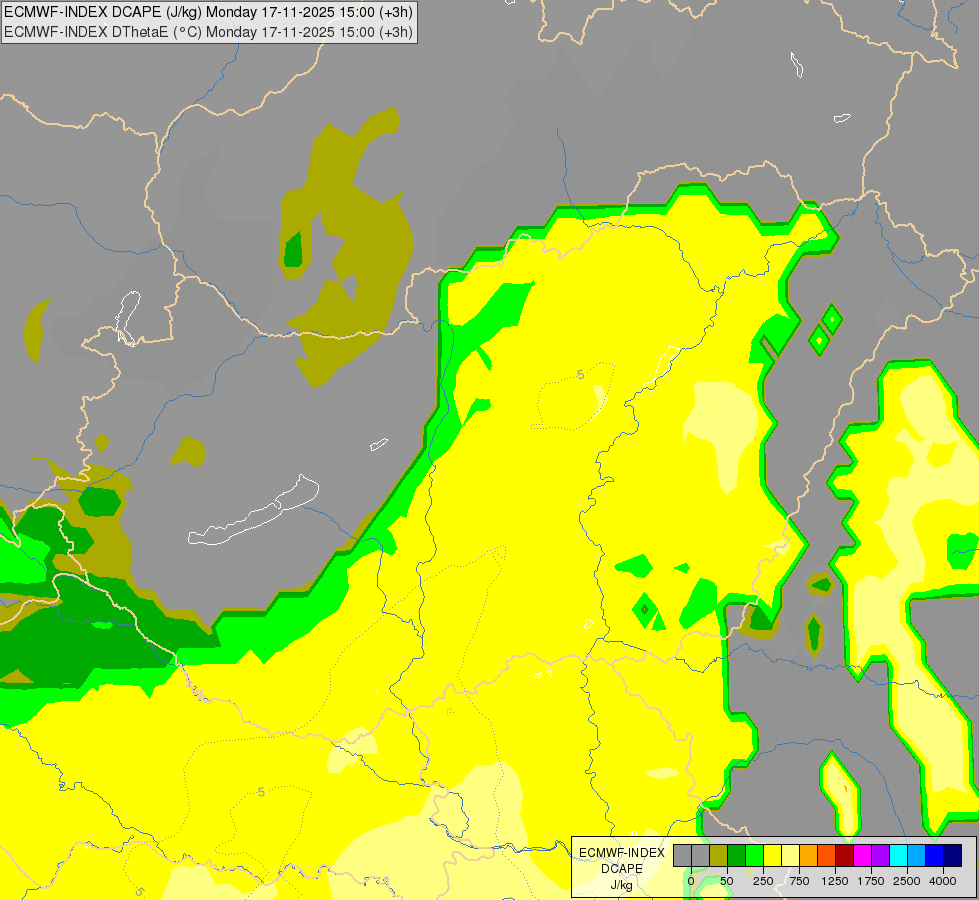The width and height of the screenshot is (979, 900).
Task: Click the legend value label 250
Action: click(x=763, y=881)
